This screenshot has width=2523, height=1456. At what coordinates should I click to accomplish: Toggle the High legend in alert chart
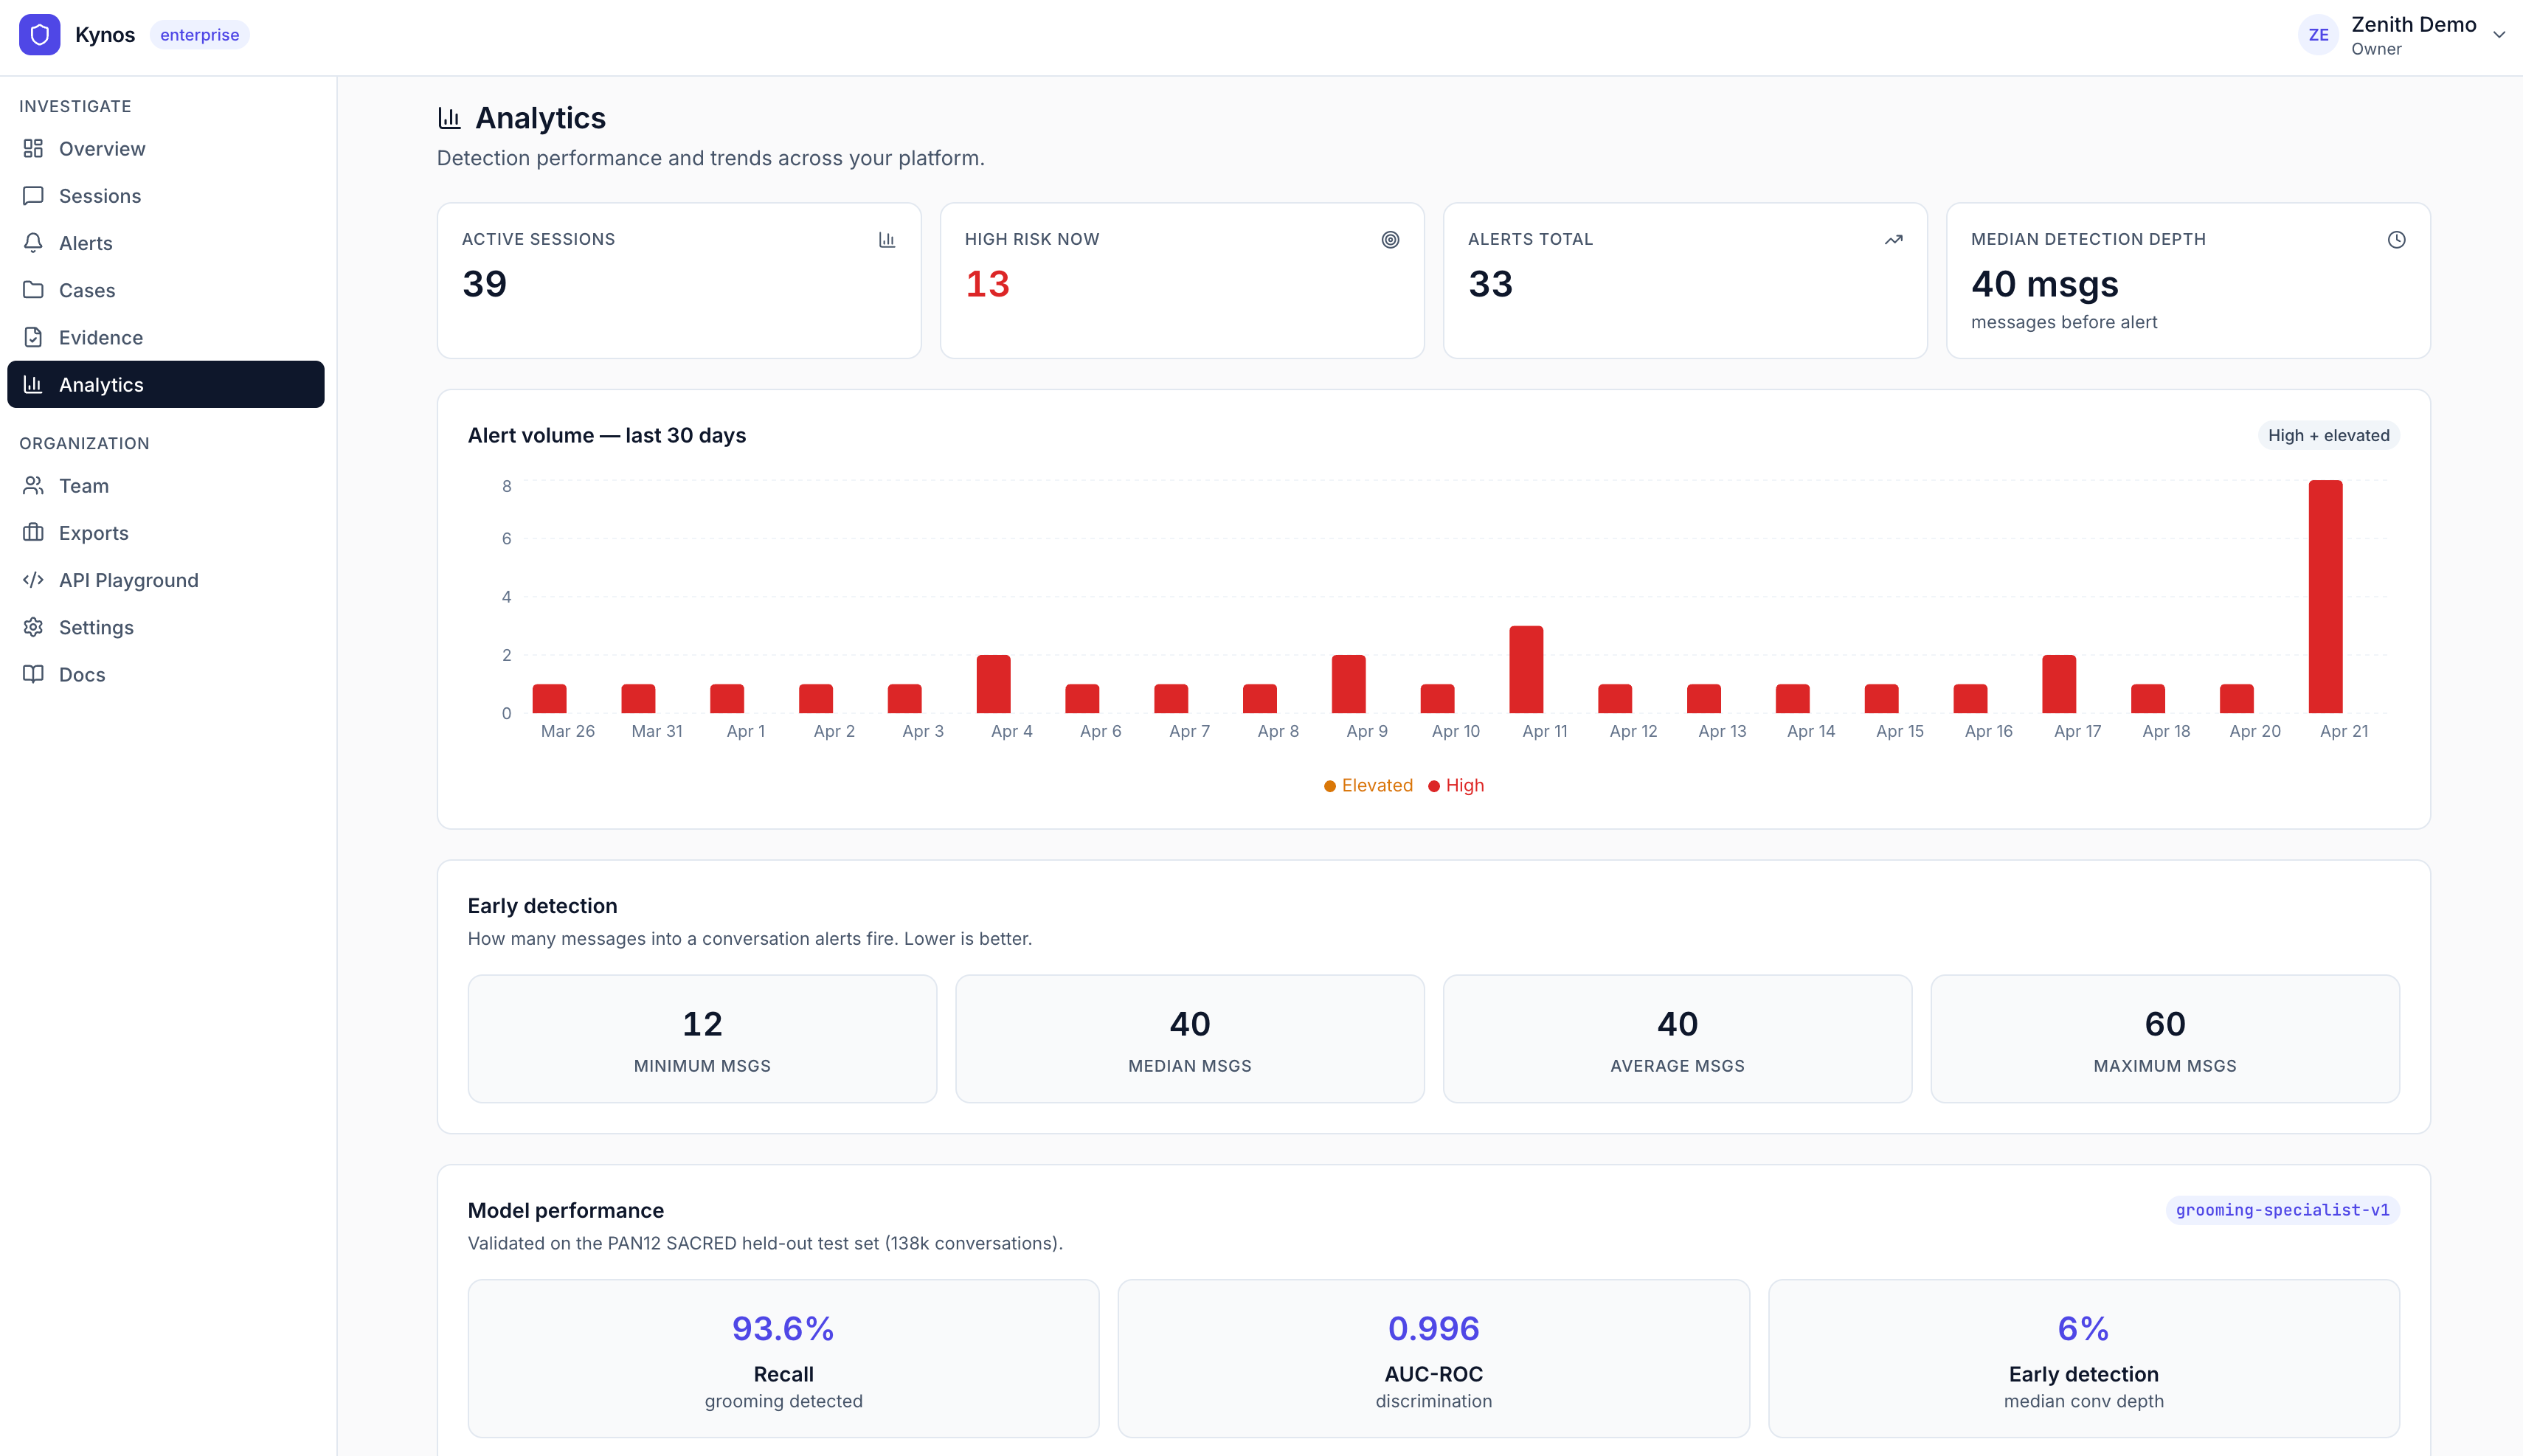[1456, 785]
